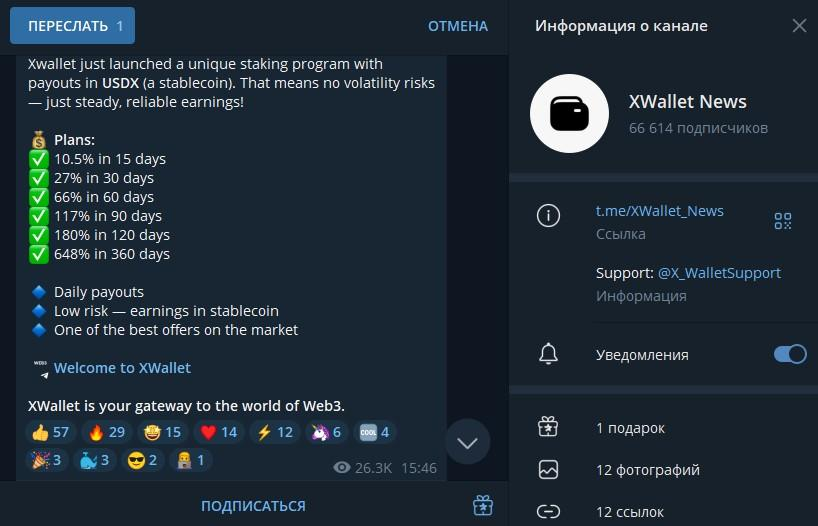
Task: Click the sunglasses emoji reaction with 2
Action: pos(142,460)
